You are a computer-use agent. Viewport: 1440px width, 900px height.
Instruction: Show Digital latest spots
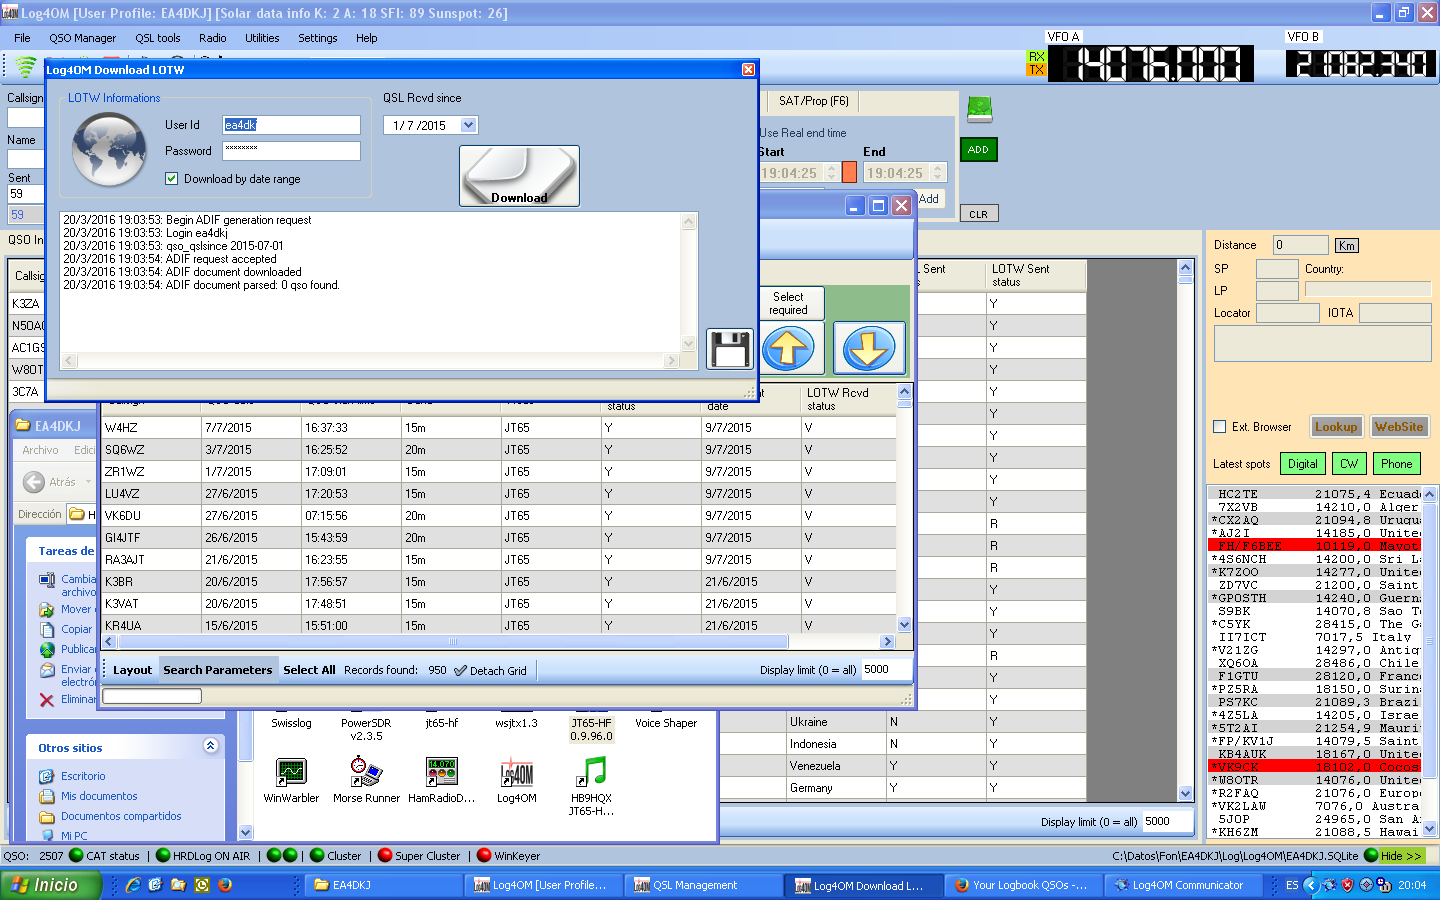pyautogui.click(x=1302, y=464)
